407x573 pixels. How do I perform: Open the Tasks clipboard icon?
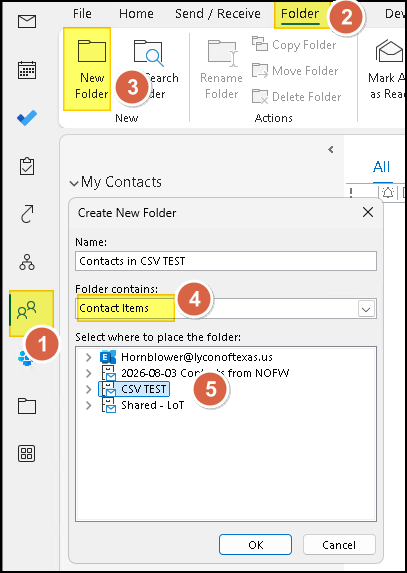[x=27, y=166]
